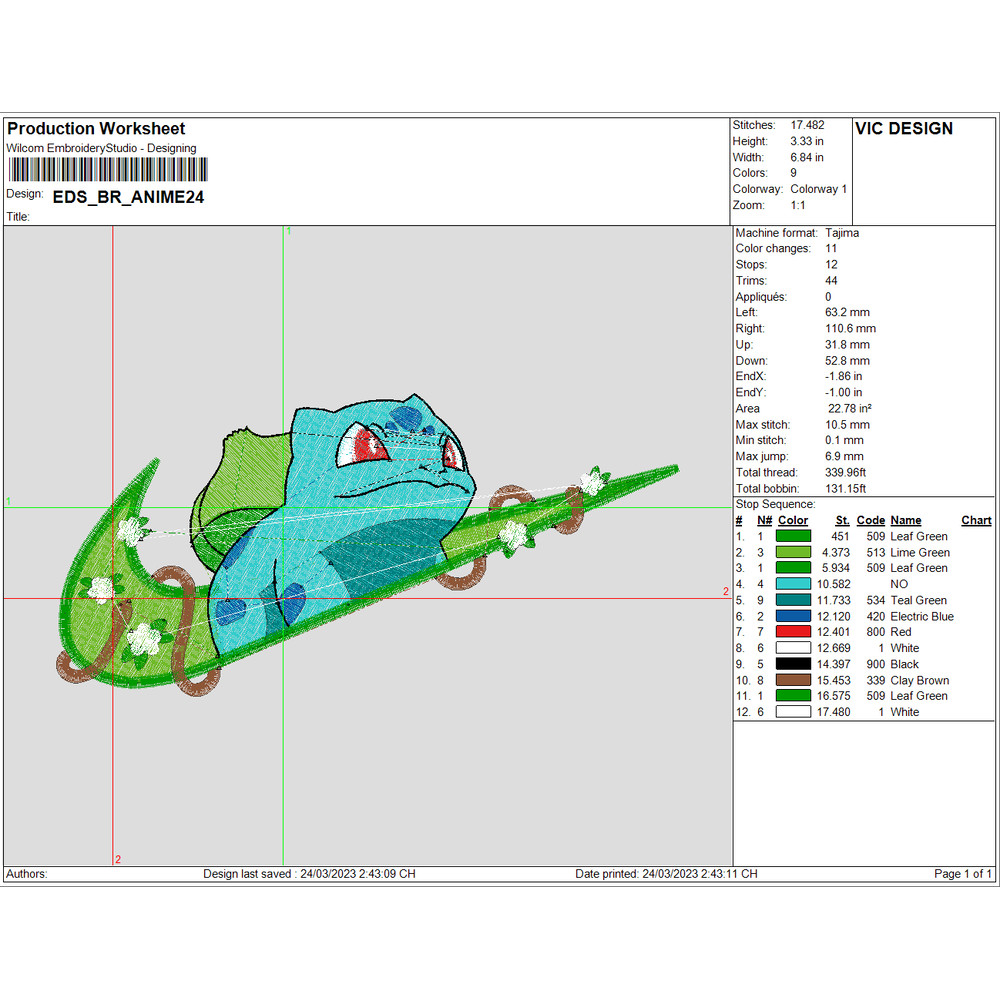This screenshot has height=1000, width=1000.
Task: Click the design name EDS_BR_ANIME24
Action: [128, 197]
